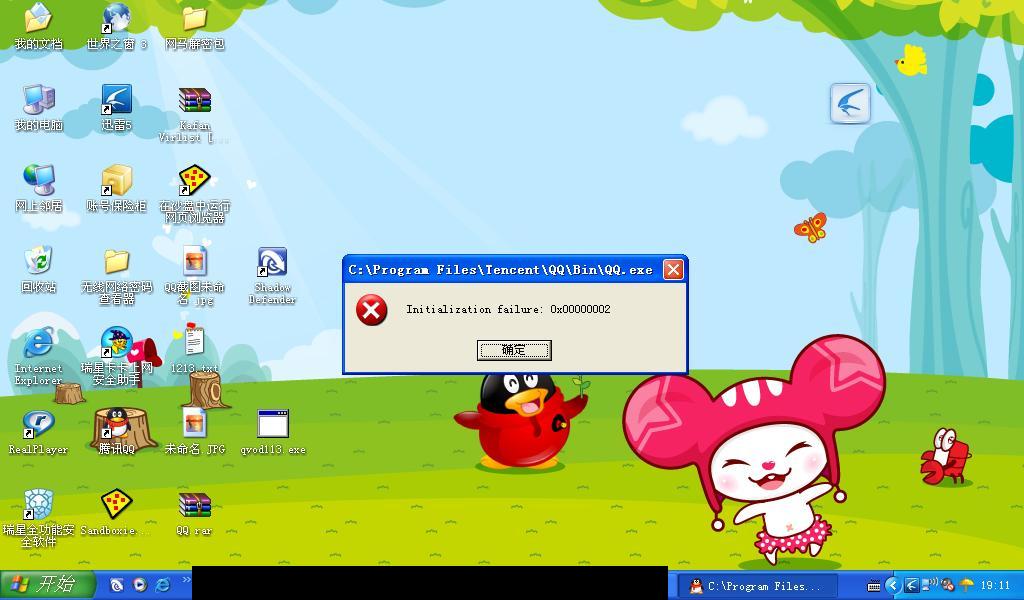
Task: Select the QQ.rar archive icon
Action: point(195,513)
